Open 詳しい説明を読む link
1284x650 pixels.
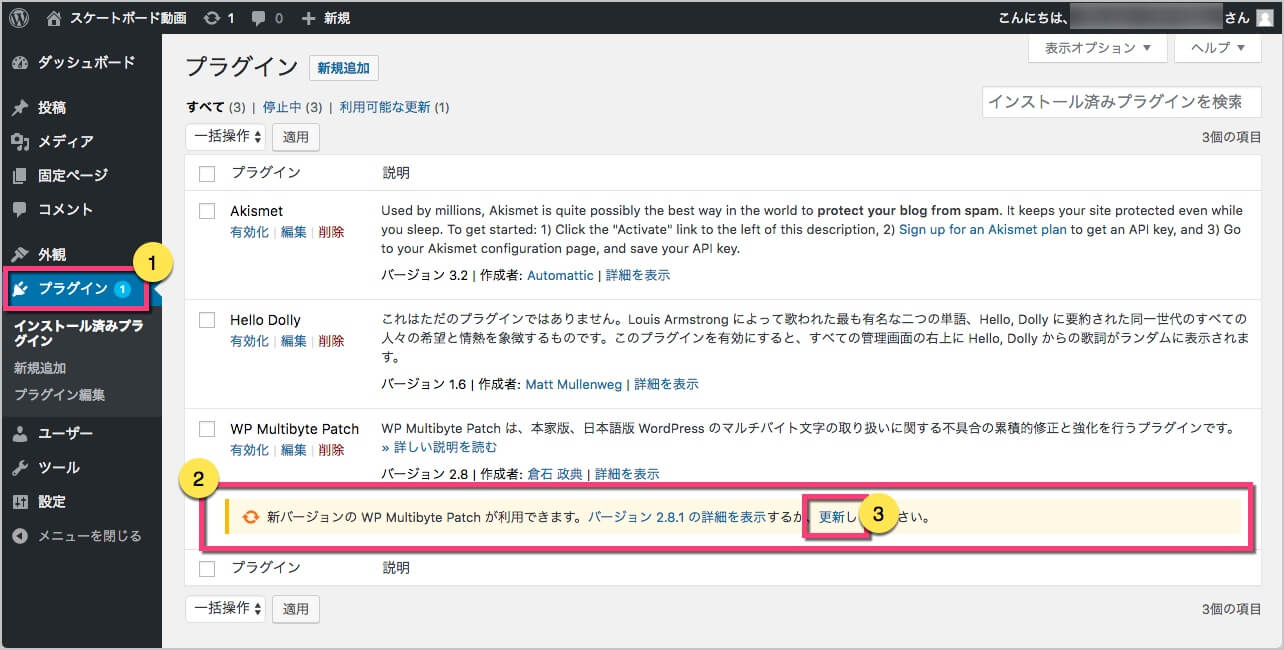(x=439, y=447)
